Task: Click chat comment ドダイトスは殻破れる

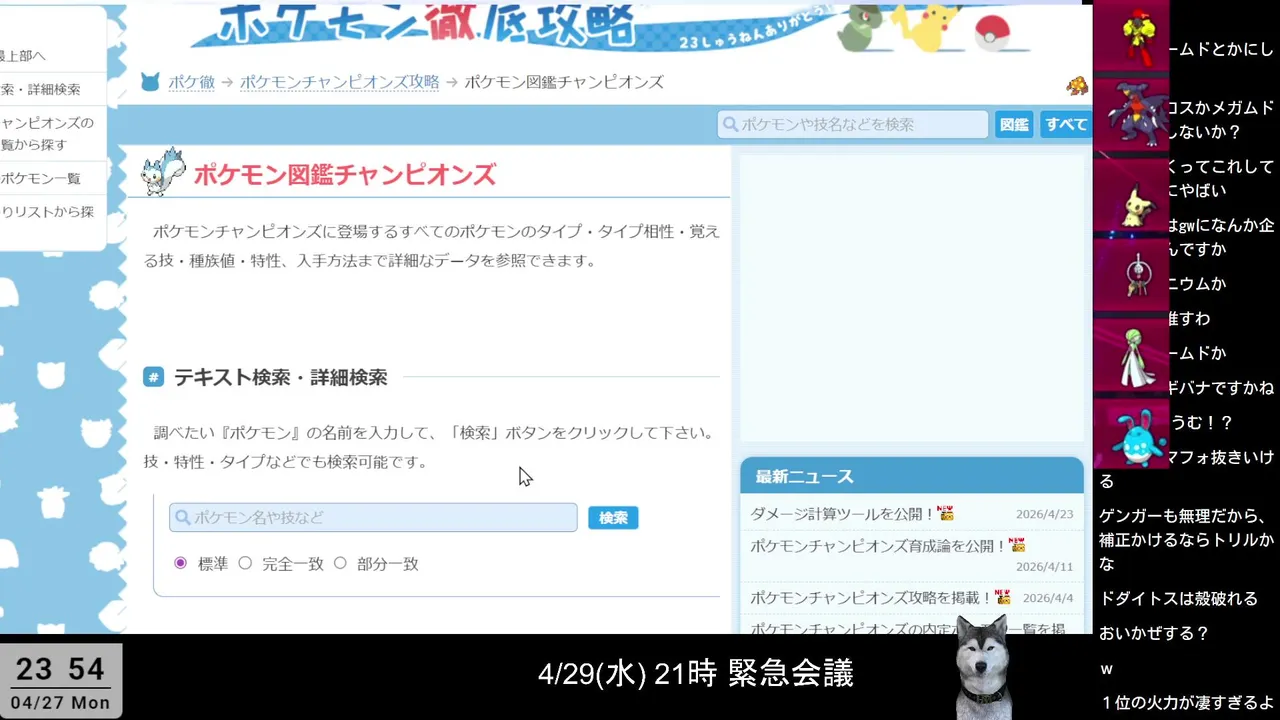Action: [x=1178, y=599]
